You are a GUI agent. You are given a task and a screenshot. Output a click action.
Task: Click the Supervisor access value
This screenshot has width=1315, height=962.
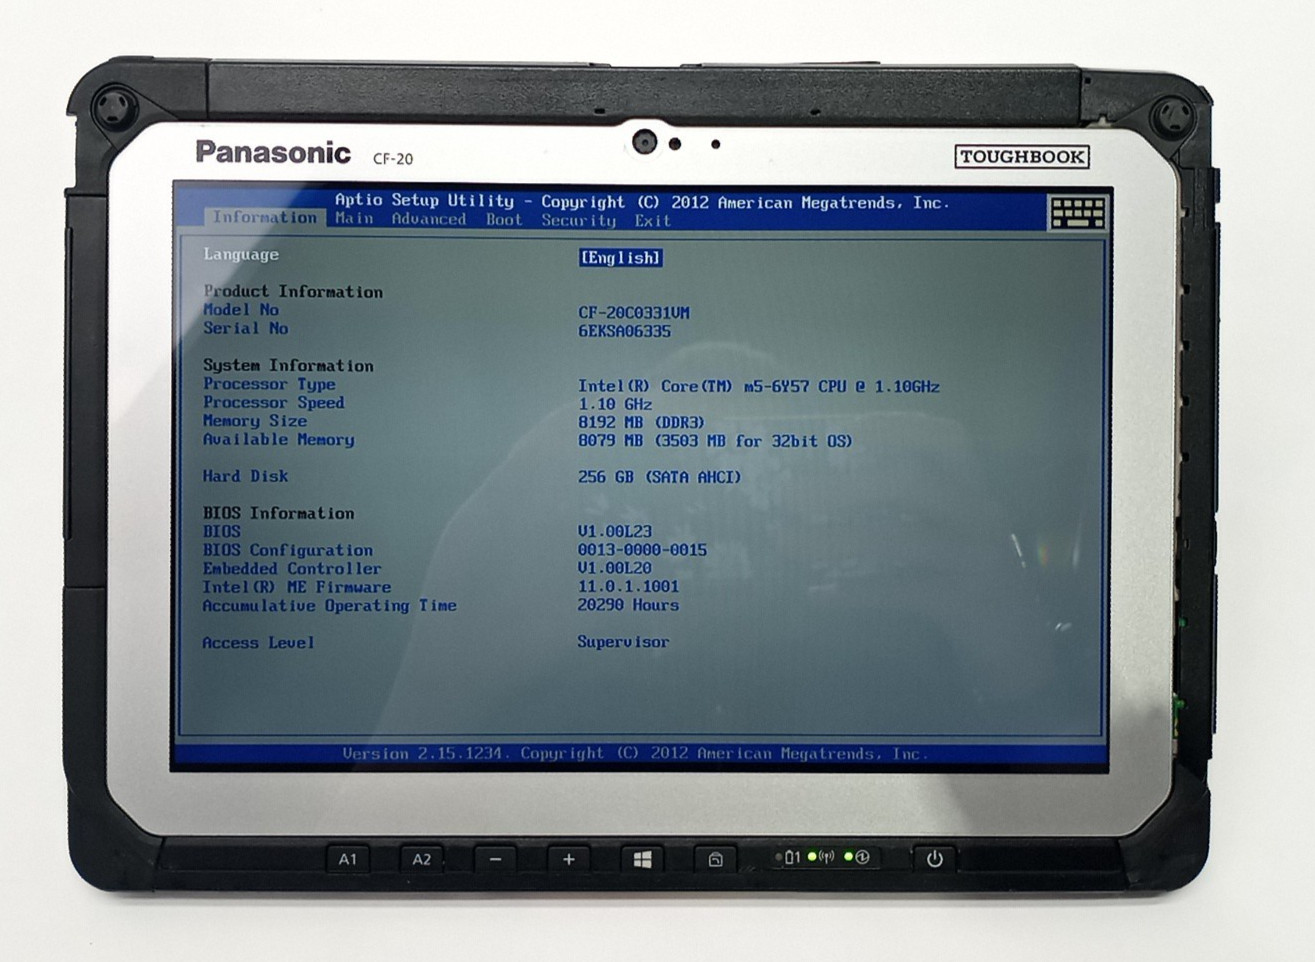pos(623,642)
